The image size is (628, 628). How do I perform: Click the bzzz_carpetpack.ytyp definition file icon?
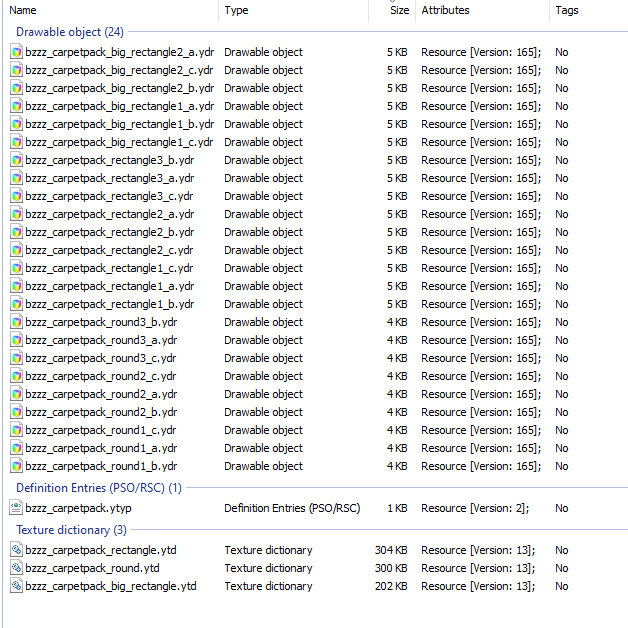(16, 508)
